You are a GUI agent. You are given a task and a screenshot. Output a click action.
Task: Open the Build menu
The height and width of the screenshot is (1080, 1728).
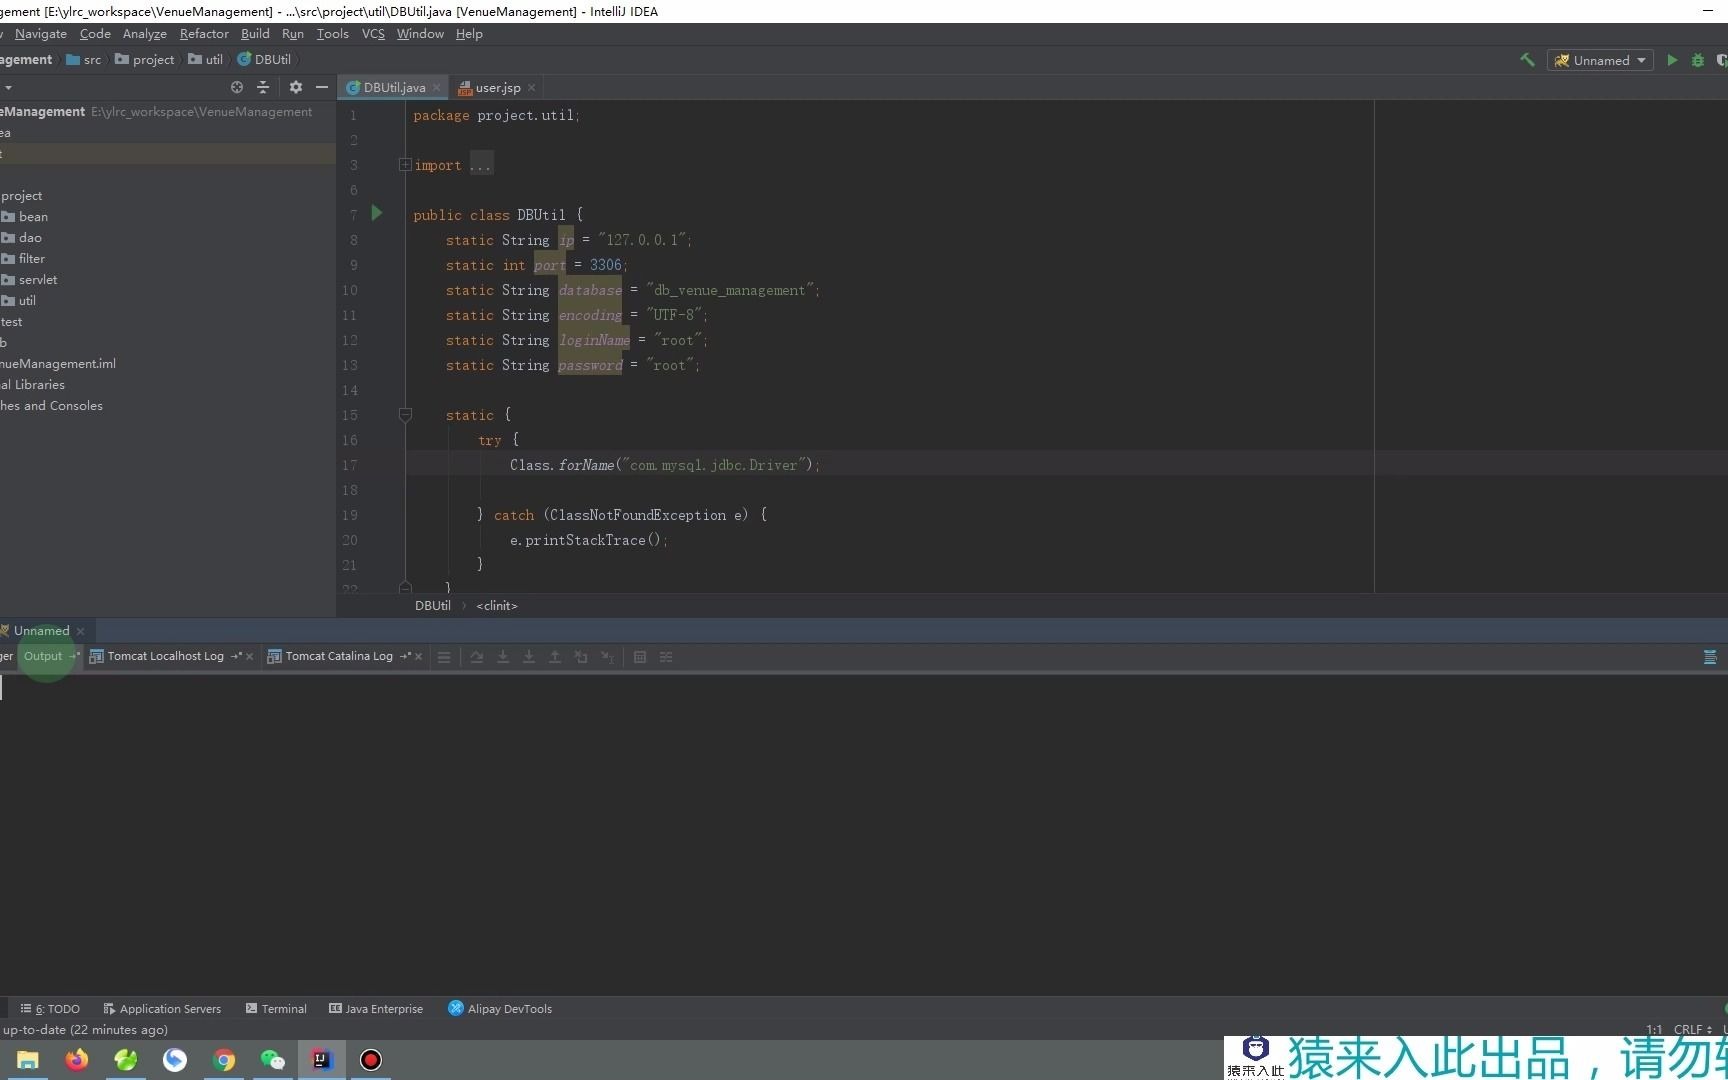pyautogui.click(x=255, y=33)
